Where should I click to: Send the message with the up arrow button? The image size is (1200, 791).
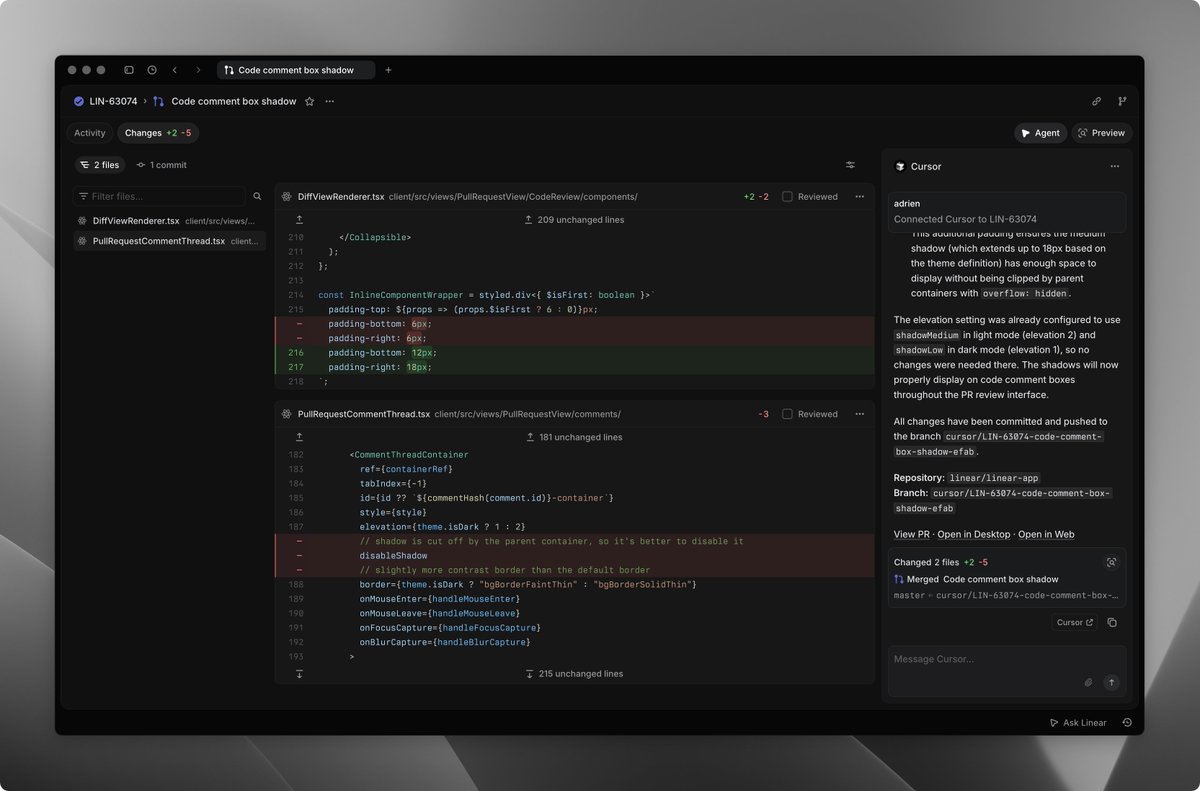point(1111,682)
